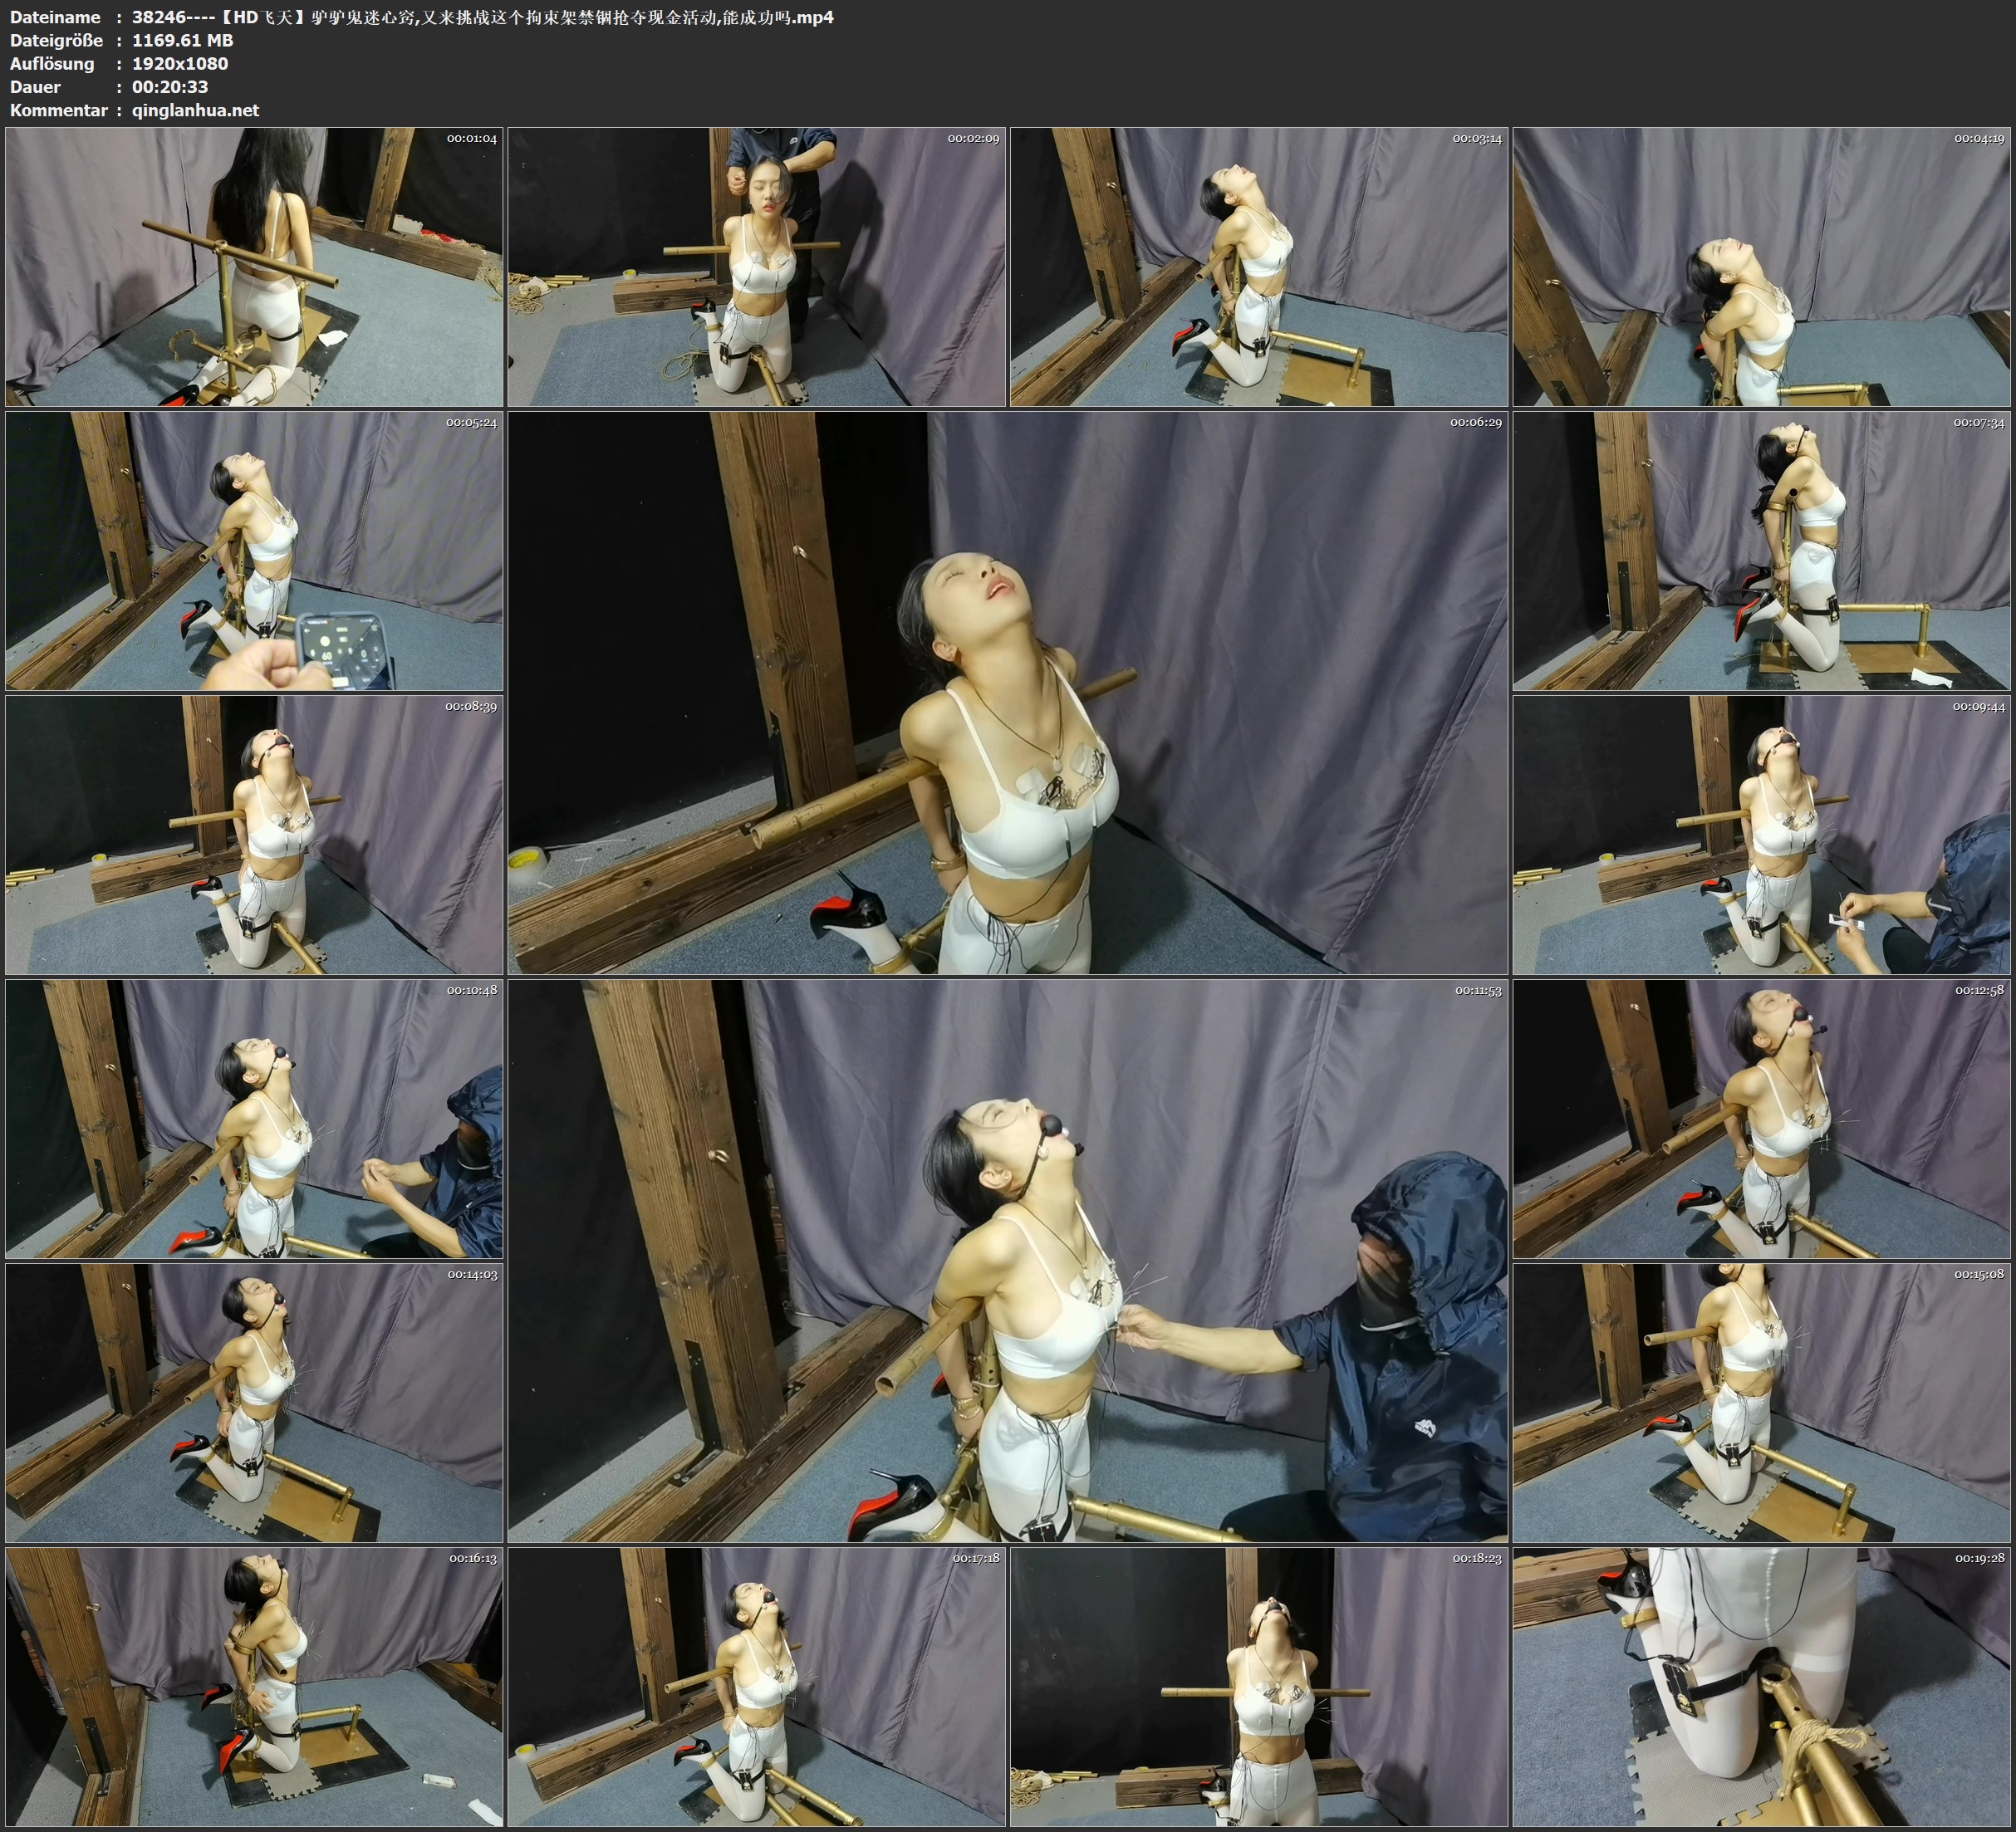Image resolution: width=2016 pixels, height=1832 pixels.
Task: Select the thumbnail labeled 00:18:23
Action: tap(1259, 1687)
